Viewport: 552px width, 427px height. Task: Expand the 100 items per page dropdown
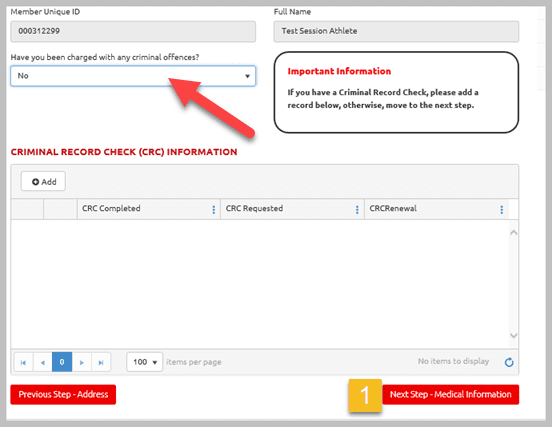click(x=145, y=362)
